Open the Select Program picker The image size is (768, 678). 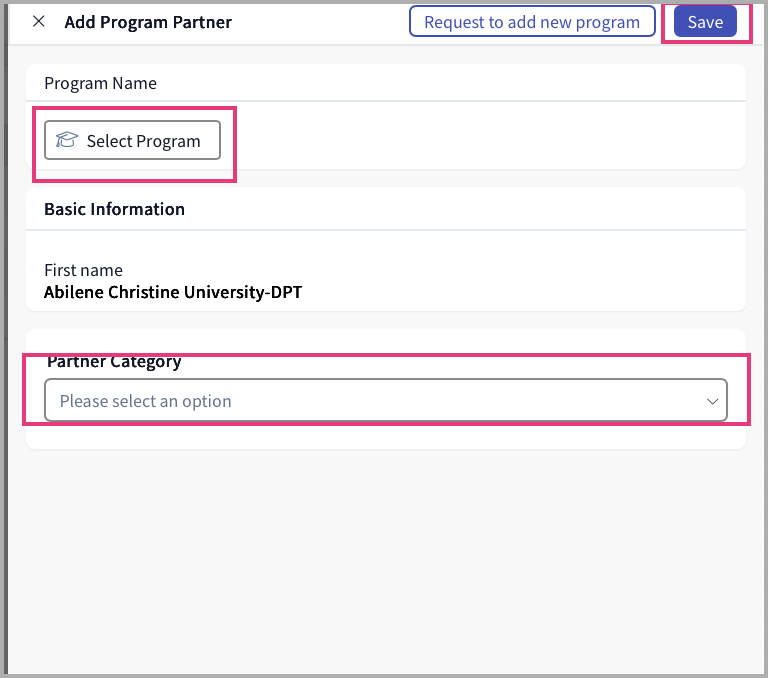(132, 141)
